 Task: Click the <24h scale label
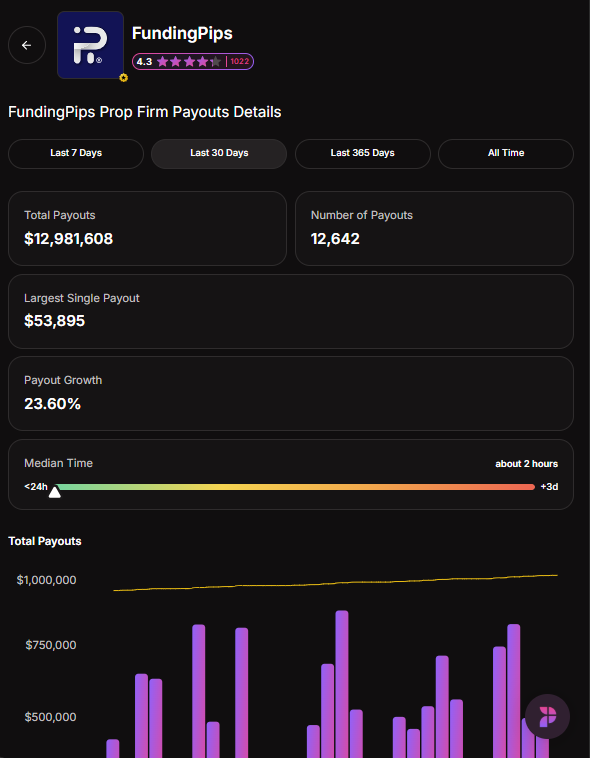(36, 487)
